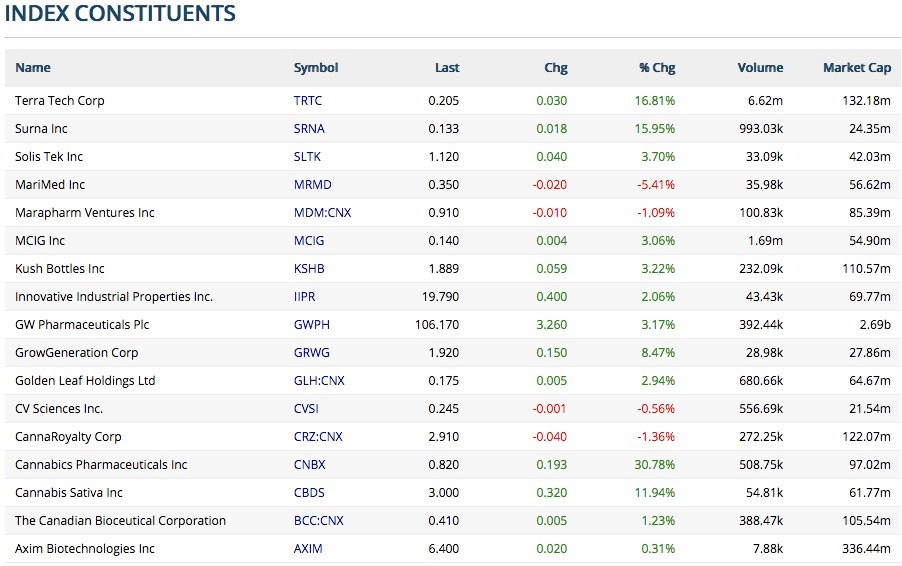902x566 pixels.
Task: Click the 19.790 last price
Action: 441,297
